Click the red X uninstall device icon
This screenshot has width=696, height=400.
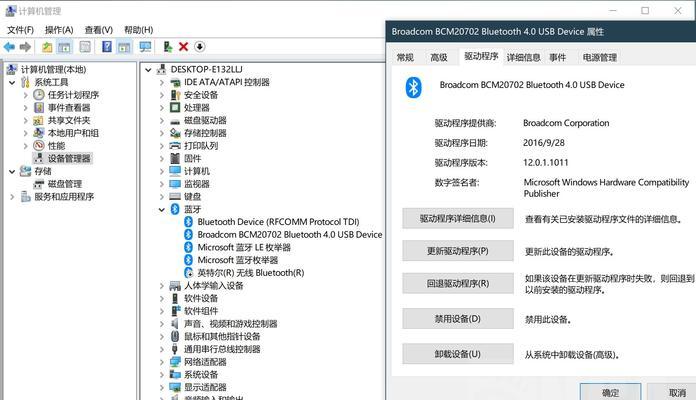183,47
